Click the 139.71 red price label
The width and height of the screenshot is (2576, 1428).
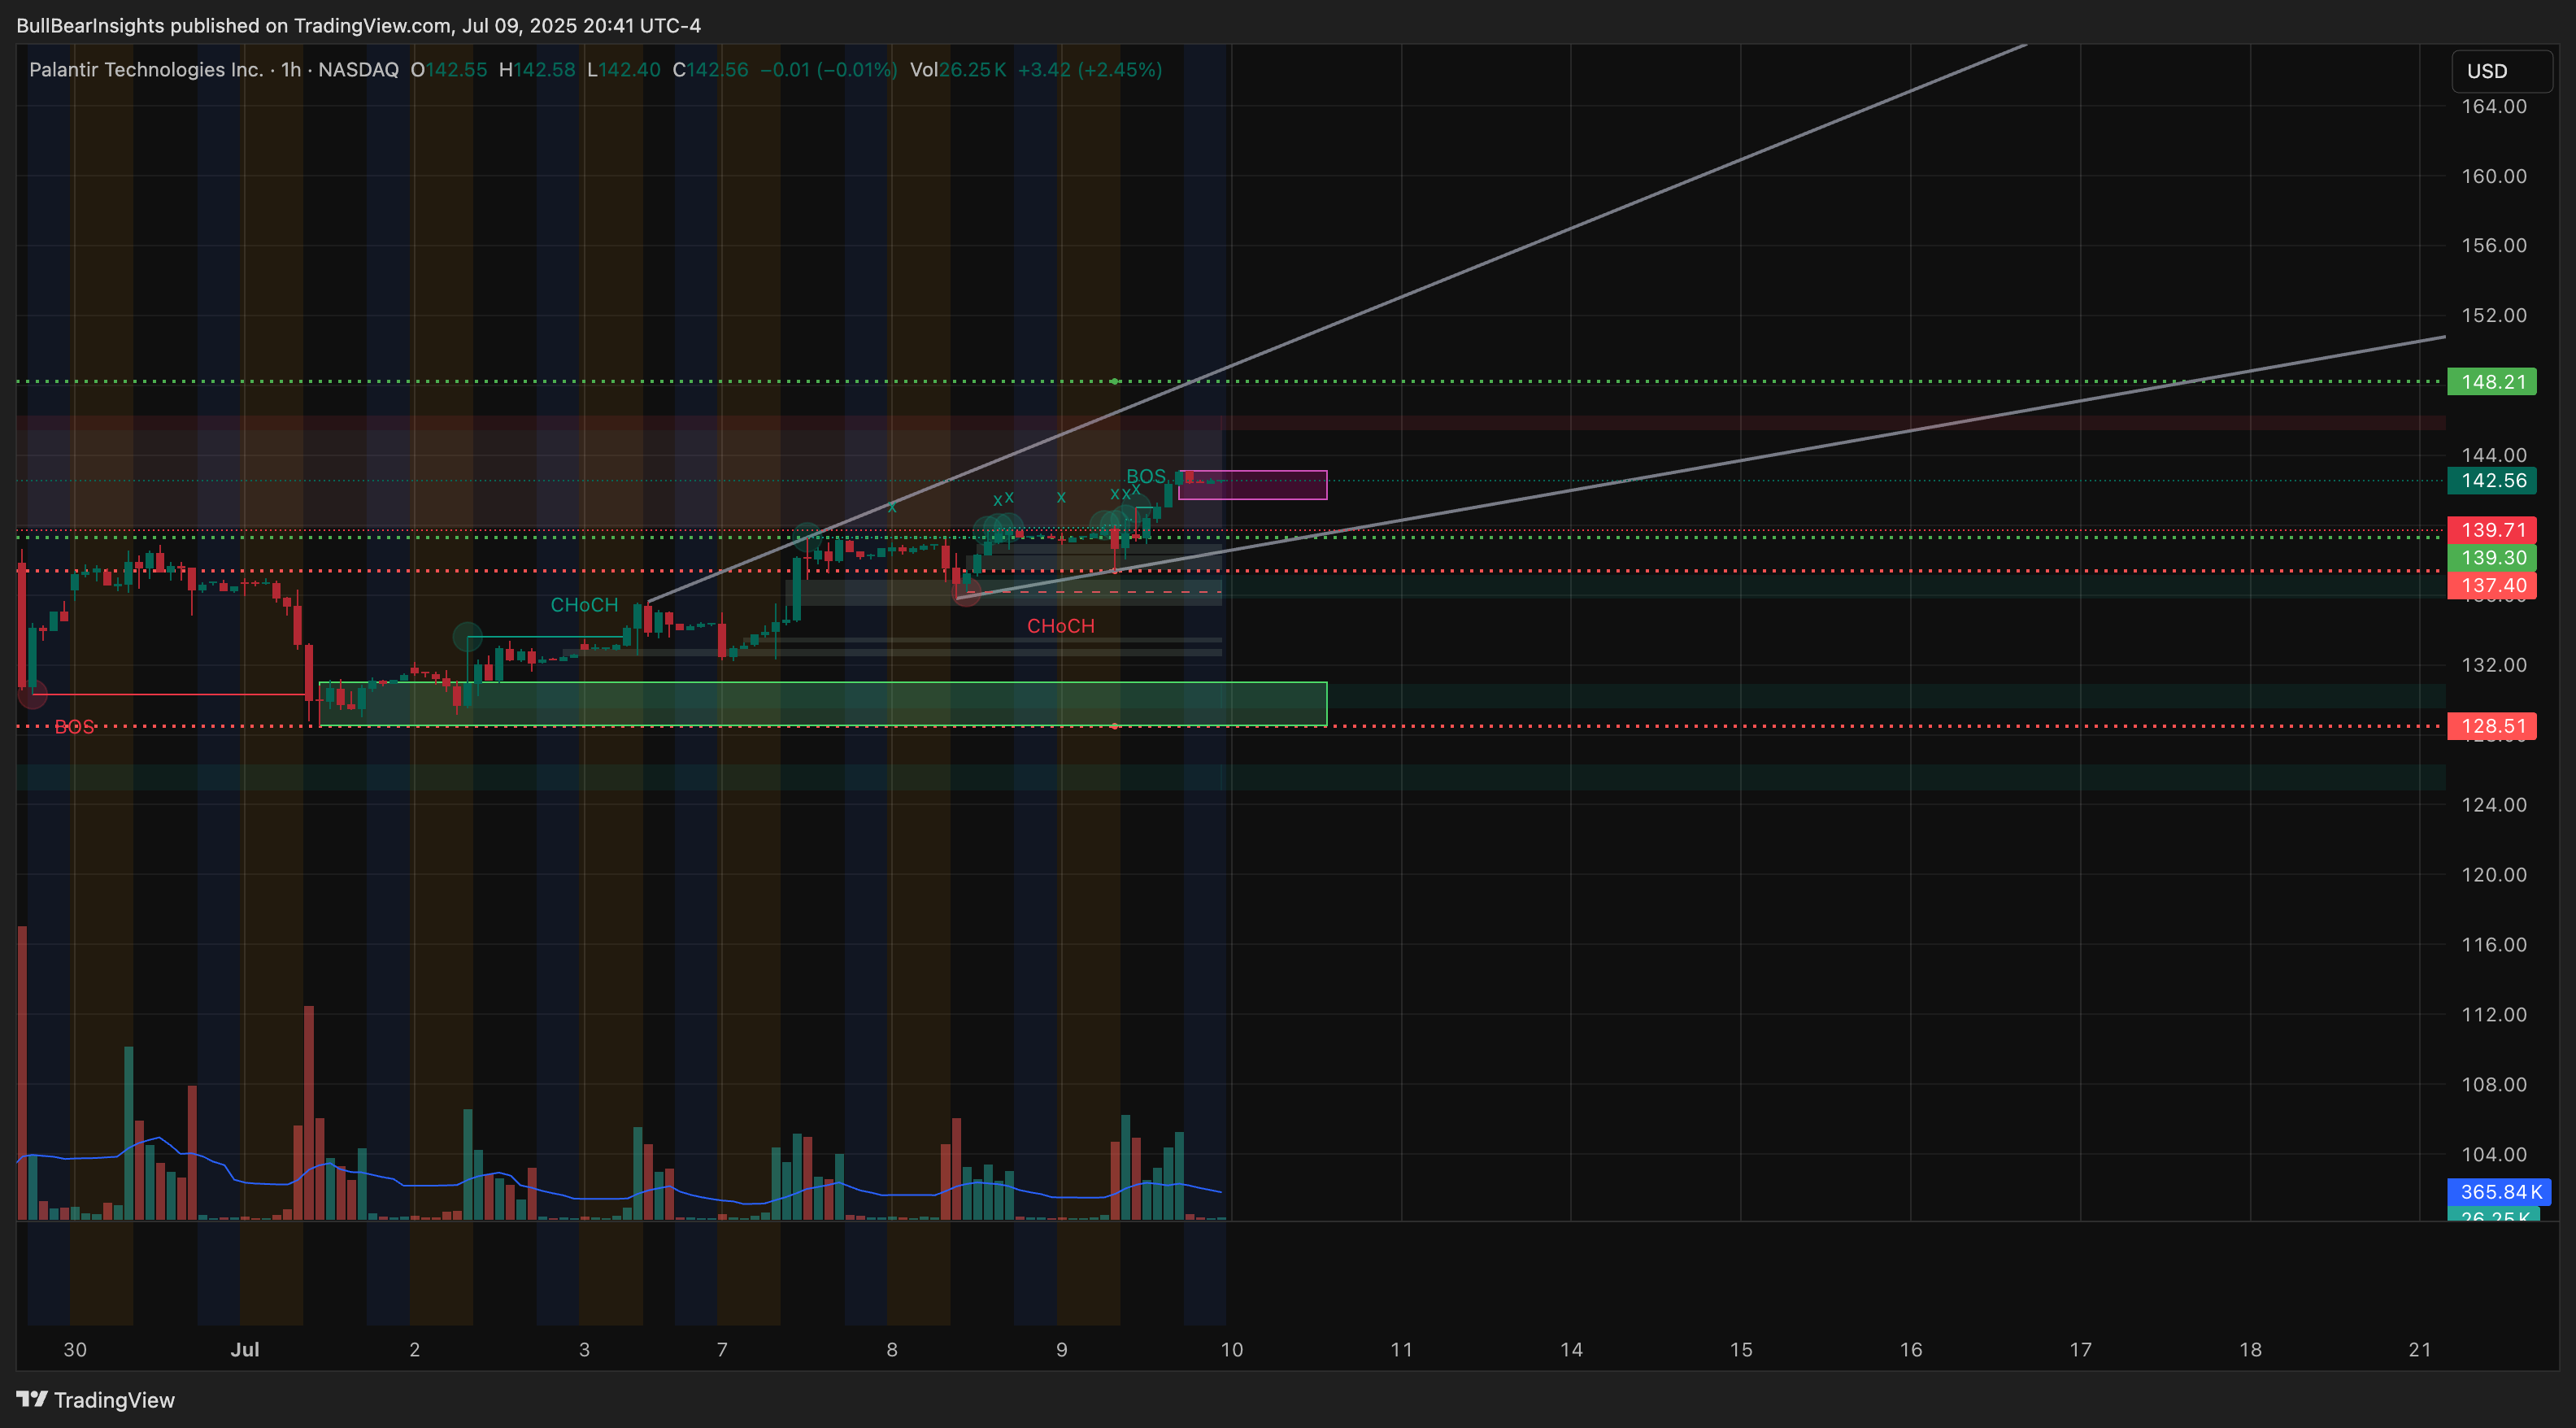[x=2492, y=530]
